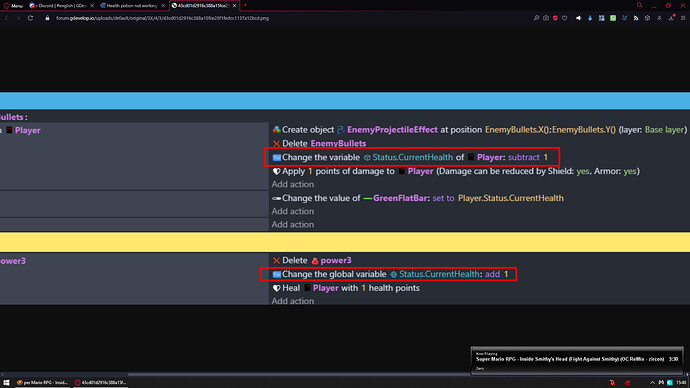690x388 pixels.
Task: Show hidden system tray icons
Action: point(652,383)
